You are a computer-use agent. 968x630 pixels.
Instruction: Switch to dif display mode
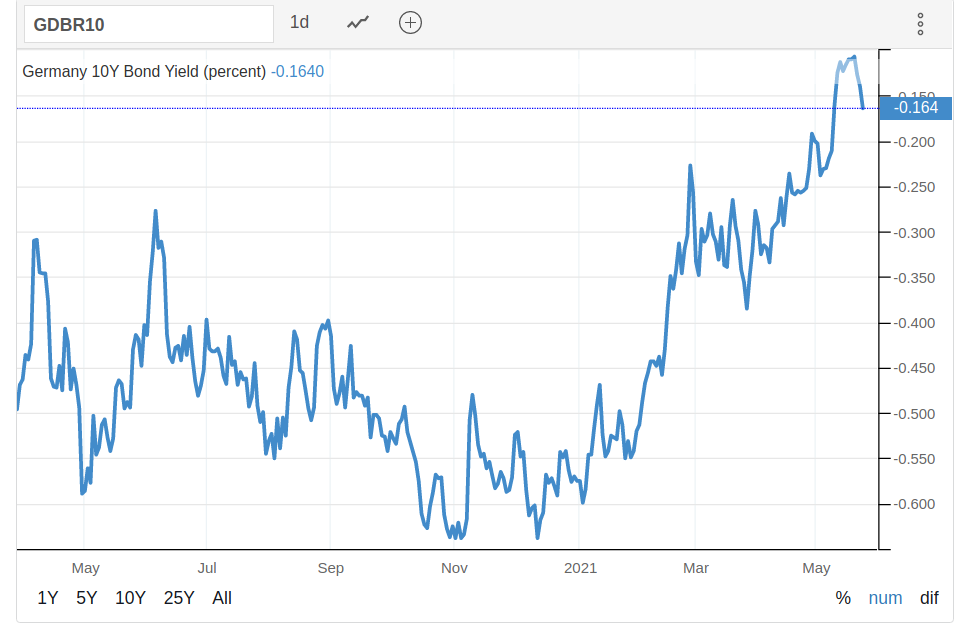tap(929, 598)
